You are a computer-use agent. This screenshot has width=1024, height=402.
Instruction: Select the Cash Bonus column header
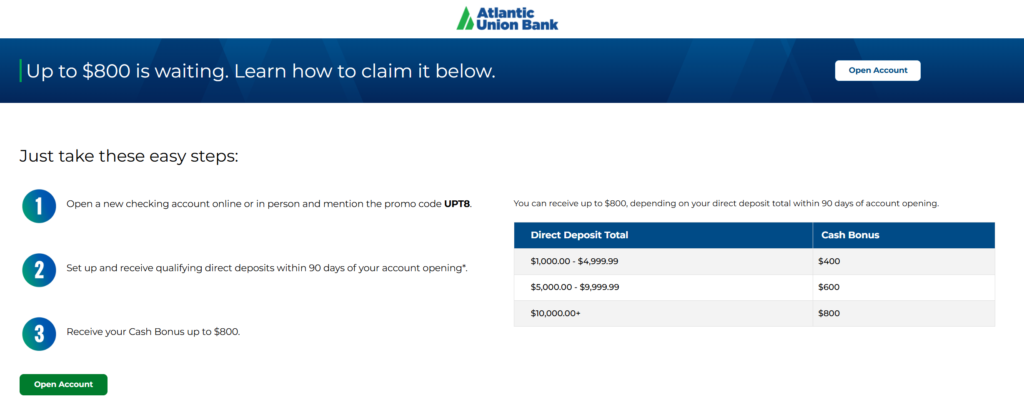903,235
